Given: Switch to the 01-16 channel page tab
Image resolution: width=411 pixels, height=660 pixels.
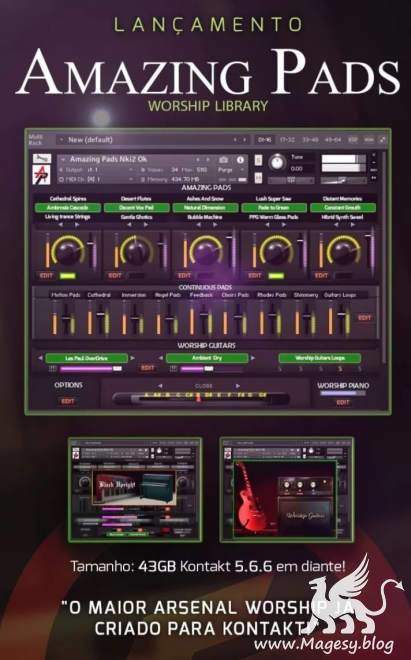Looking at the screenshot, I should pyautogui.click(x=265, y=140).
